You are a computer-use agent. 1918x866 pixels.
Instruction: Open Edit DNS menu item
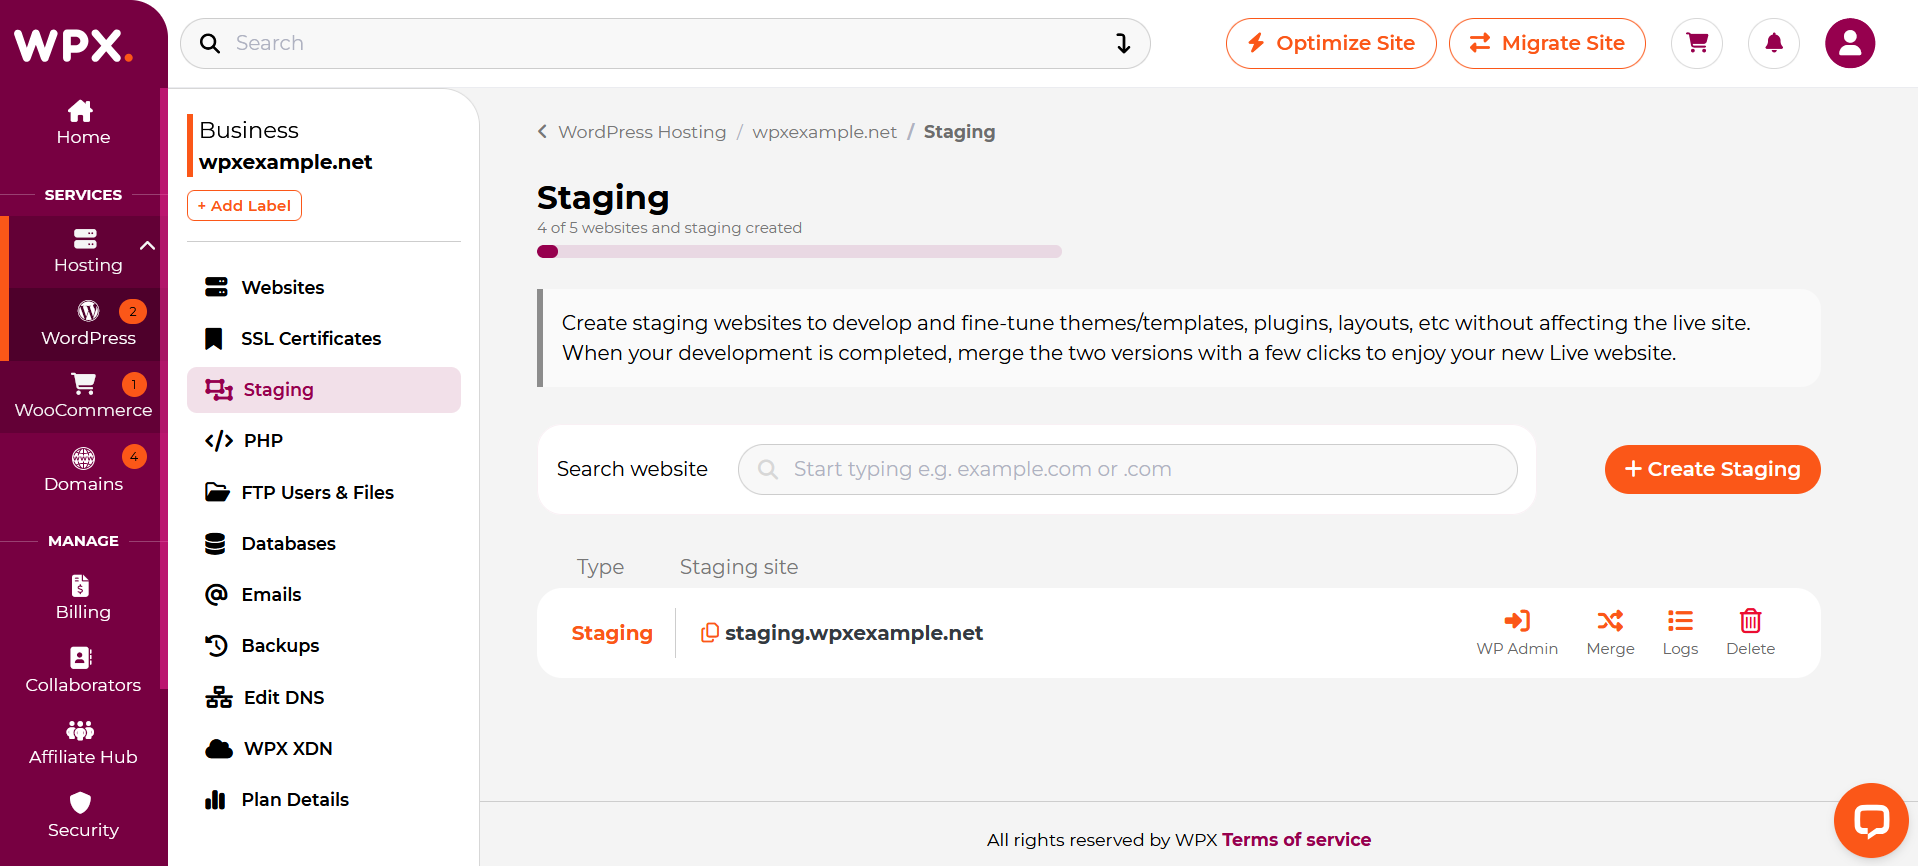click(324, 697)
